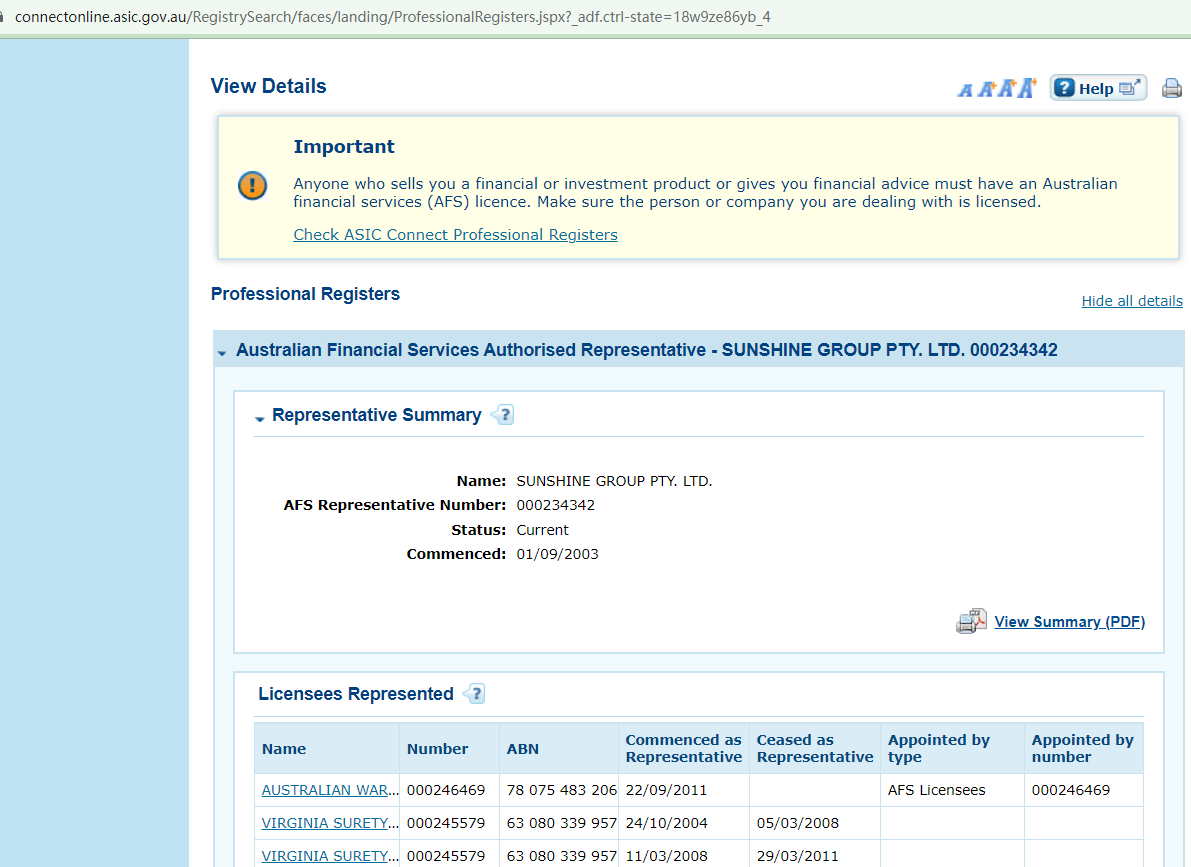Screen dimensions: 1191x867
Task: Open help icon beside Representative Summary
Action: coord(503,415)
